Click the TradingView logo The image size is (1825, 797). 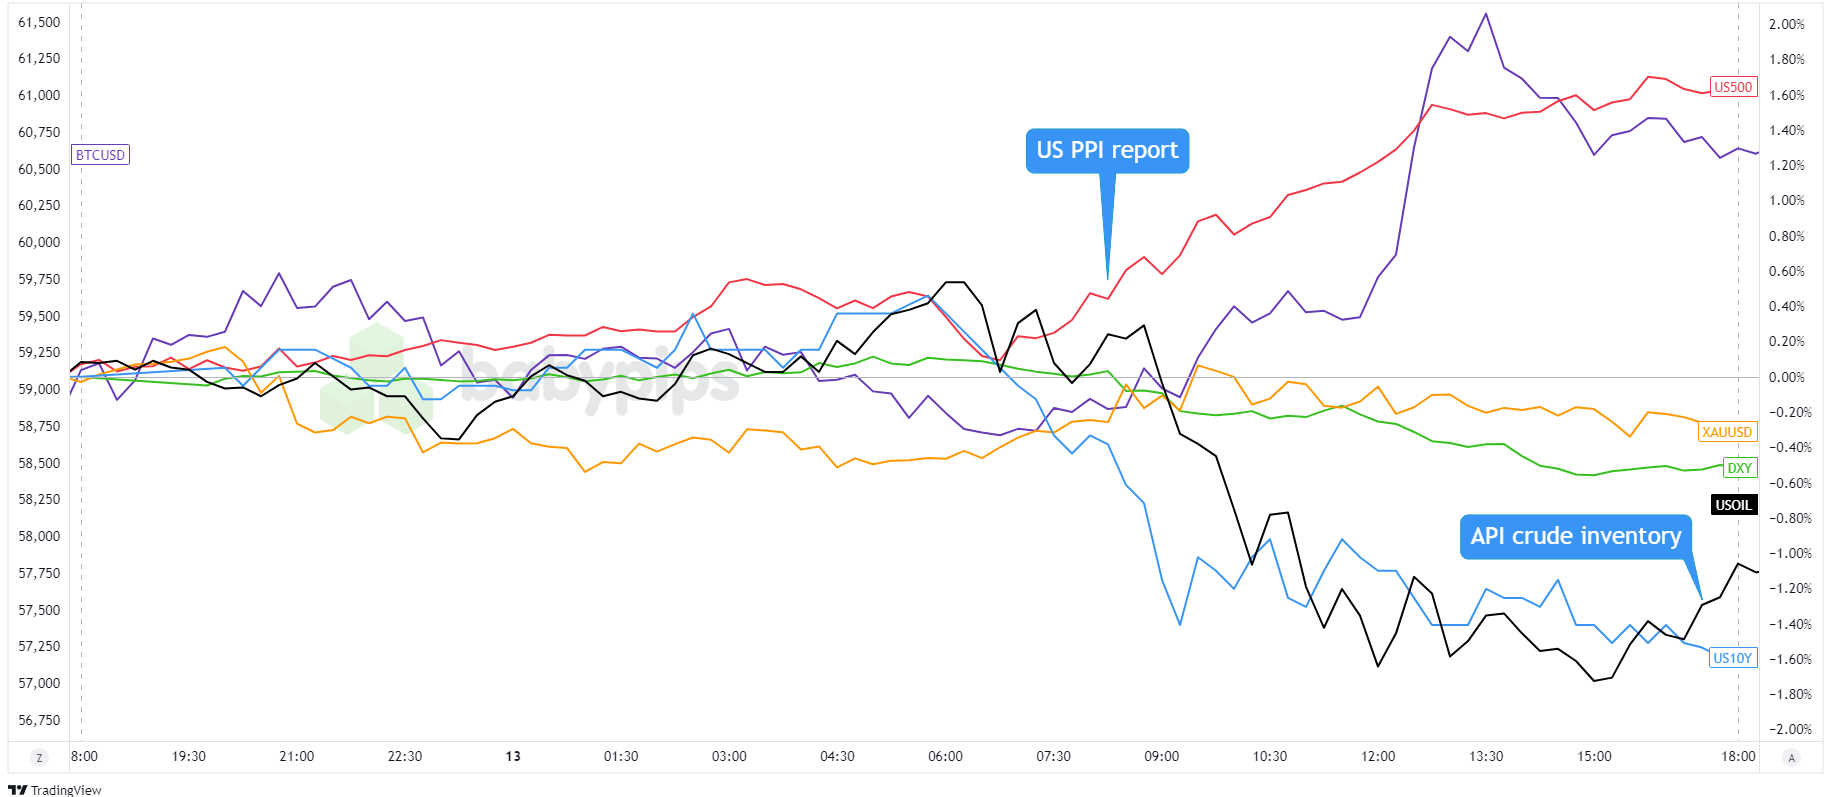tap(55, 790)
